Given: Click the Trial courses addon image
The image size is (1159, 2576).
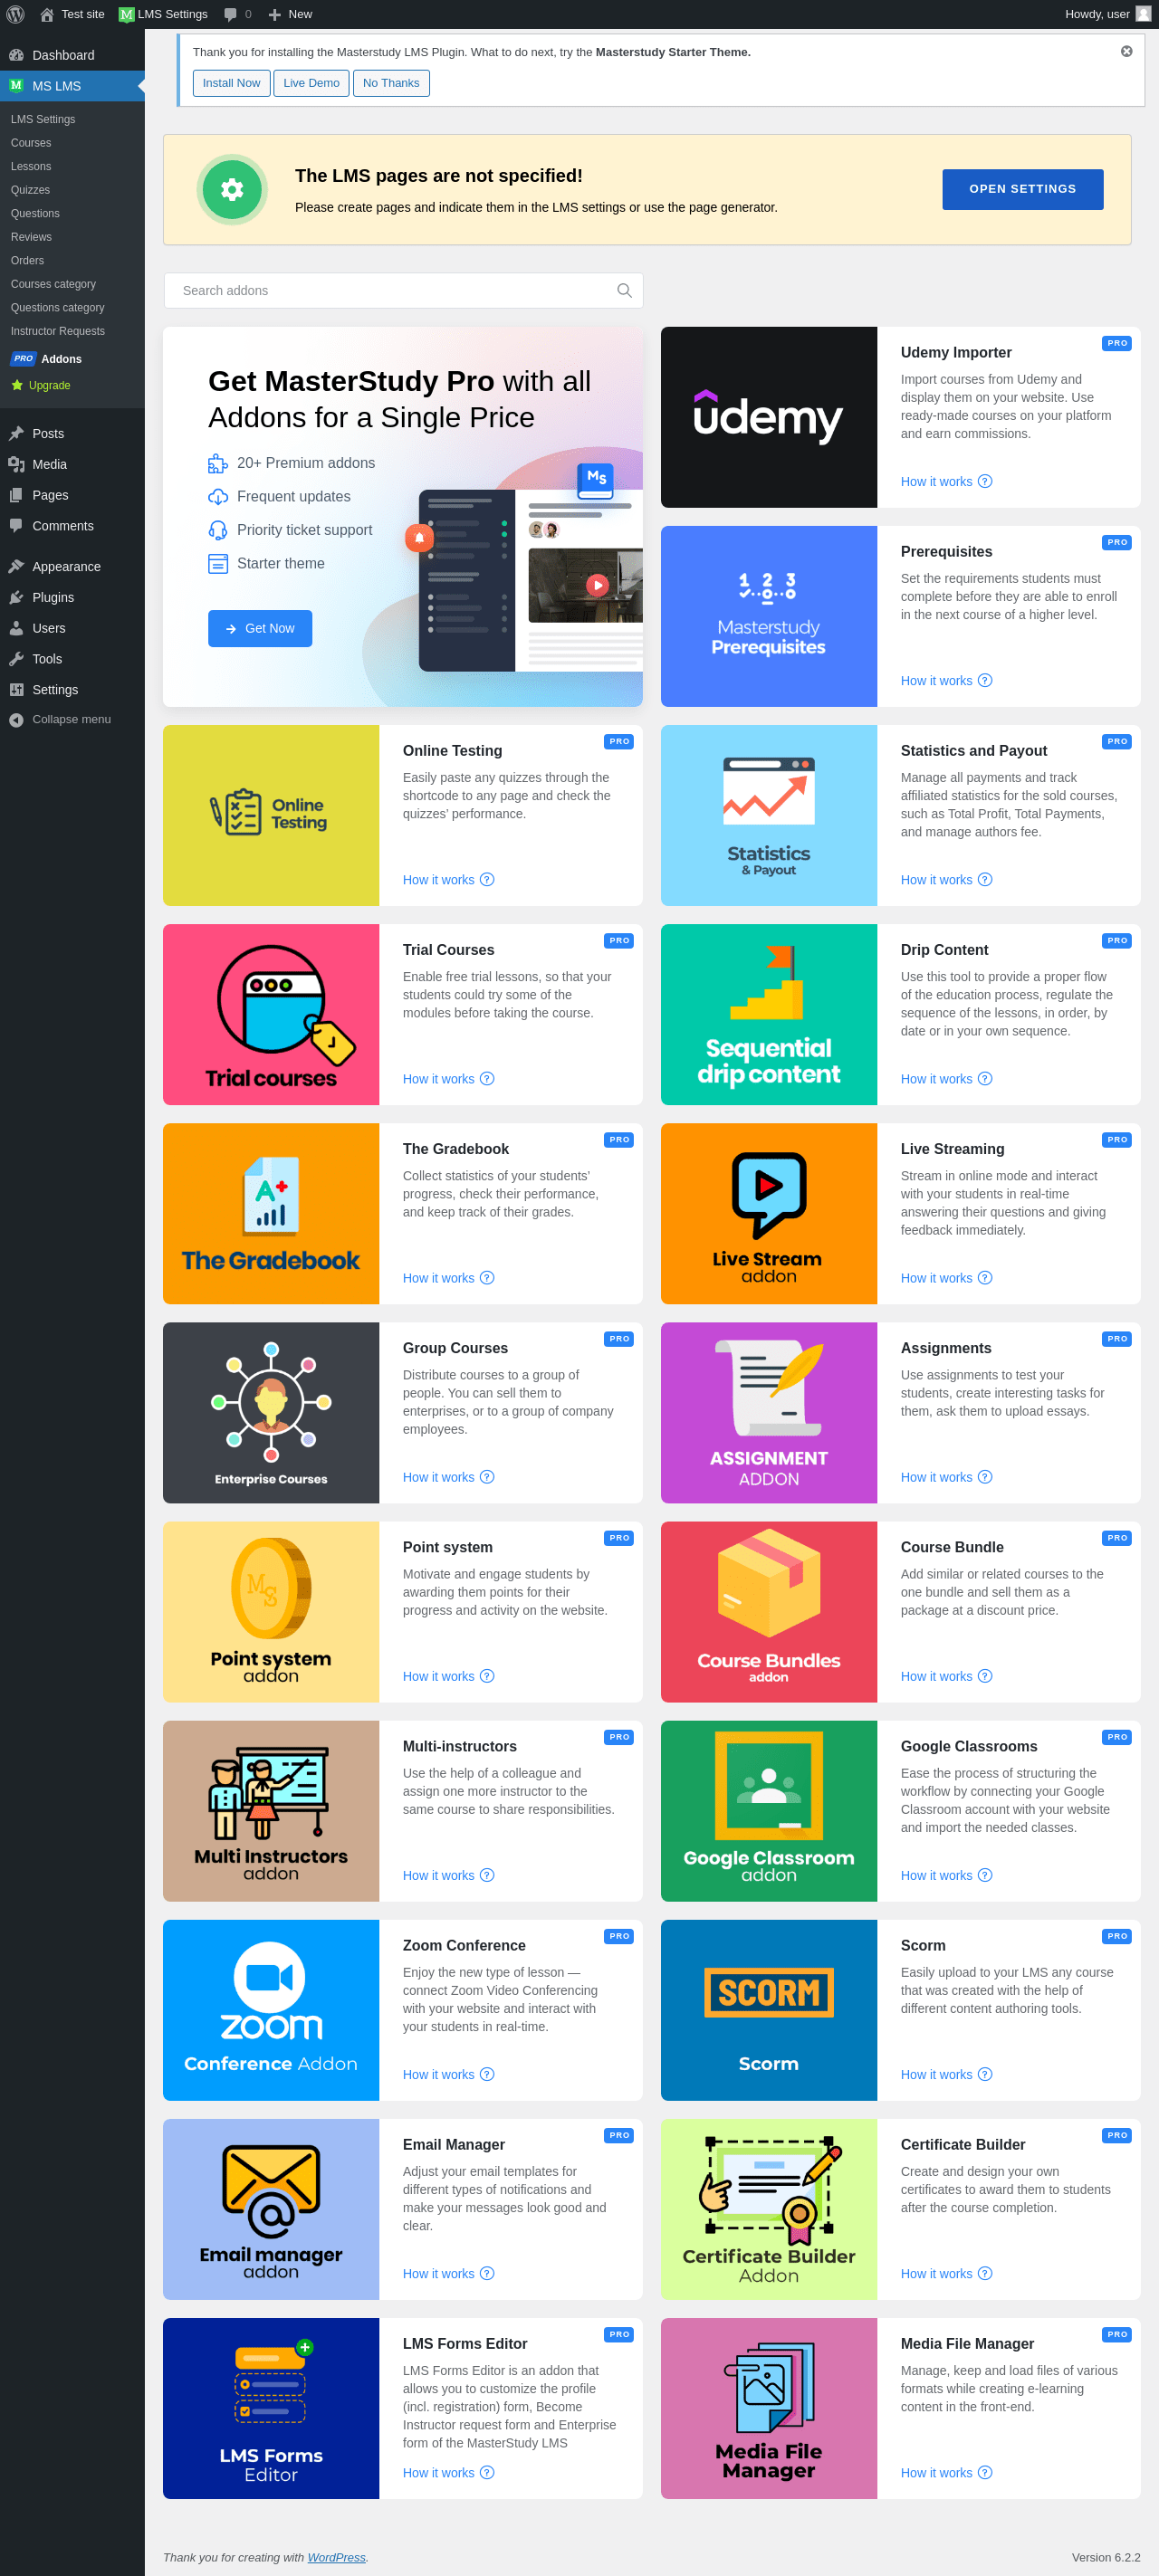Looking at the screenshot, I should coord(271,1014).
